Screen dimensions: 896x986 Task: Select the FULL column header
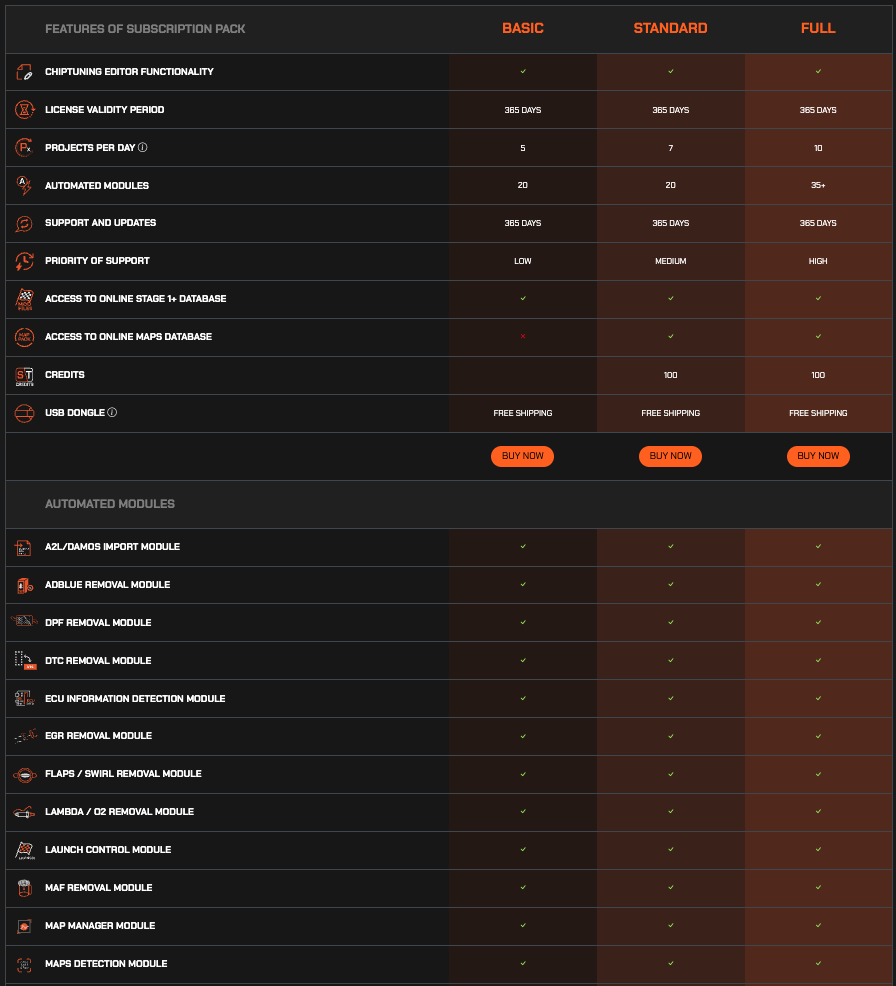point(818,29)
